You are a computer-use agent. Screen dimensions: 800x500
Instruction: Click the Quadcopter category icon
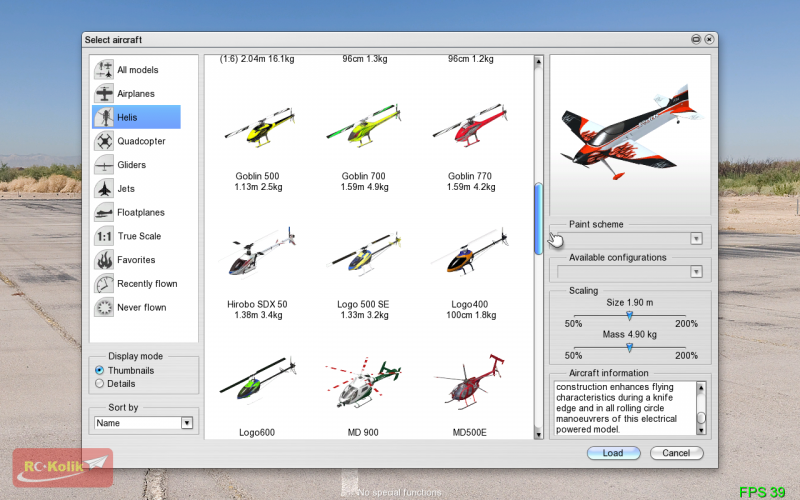coord(104,141)
